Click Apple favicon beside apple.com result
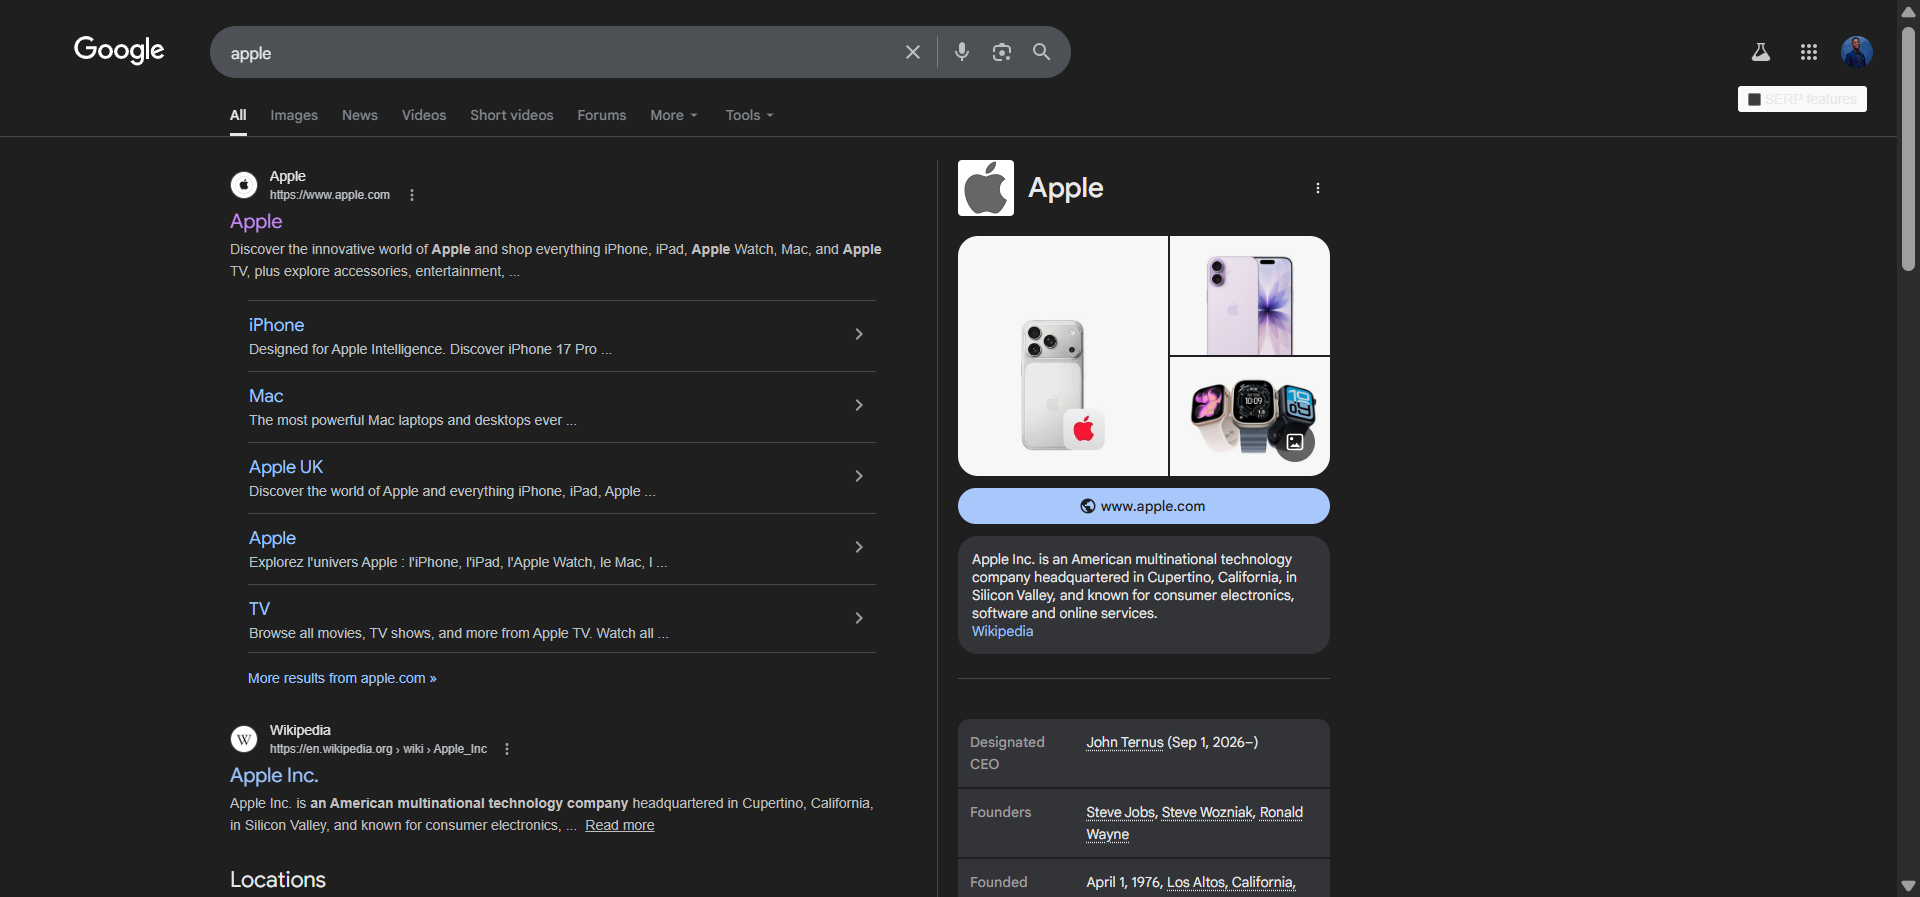 point(244,185)
